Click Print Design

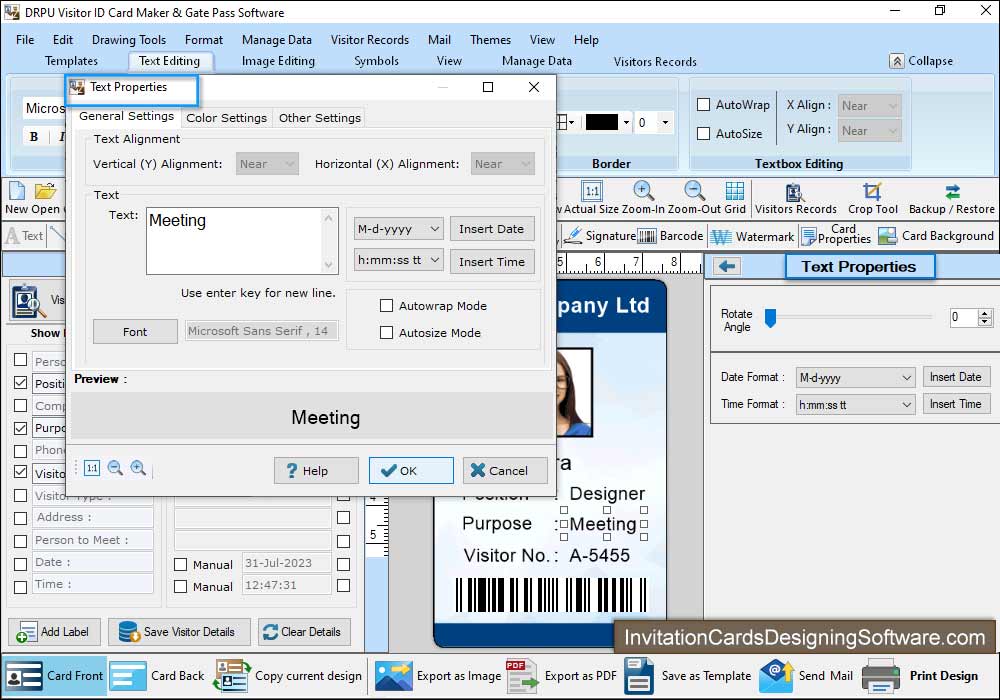(920, 676)
